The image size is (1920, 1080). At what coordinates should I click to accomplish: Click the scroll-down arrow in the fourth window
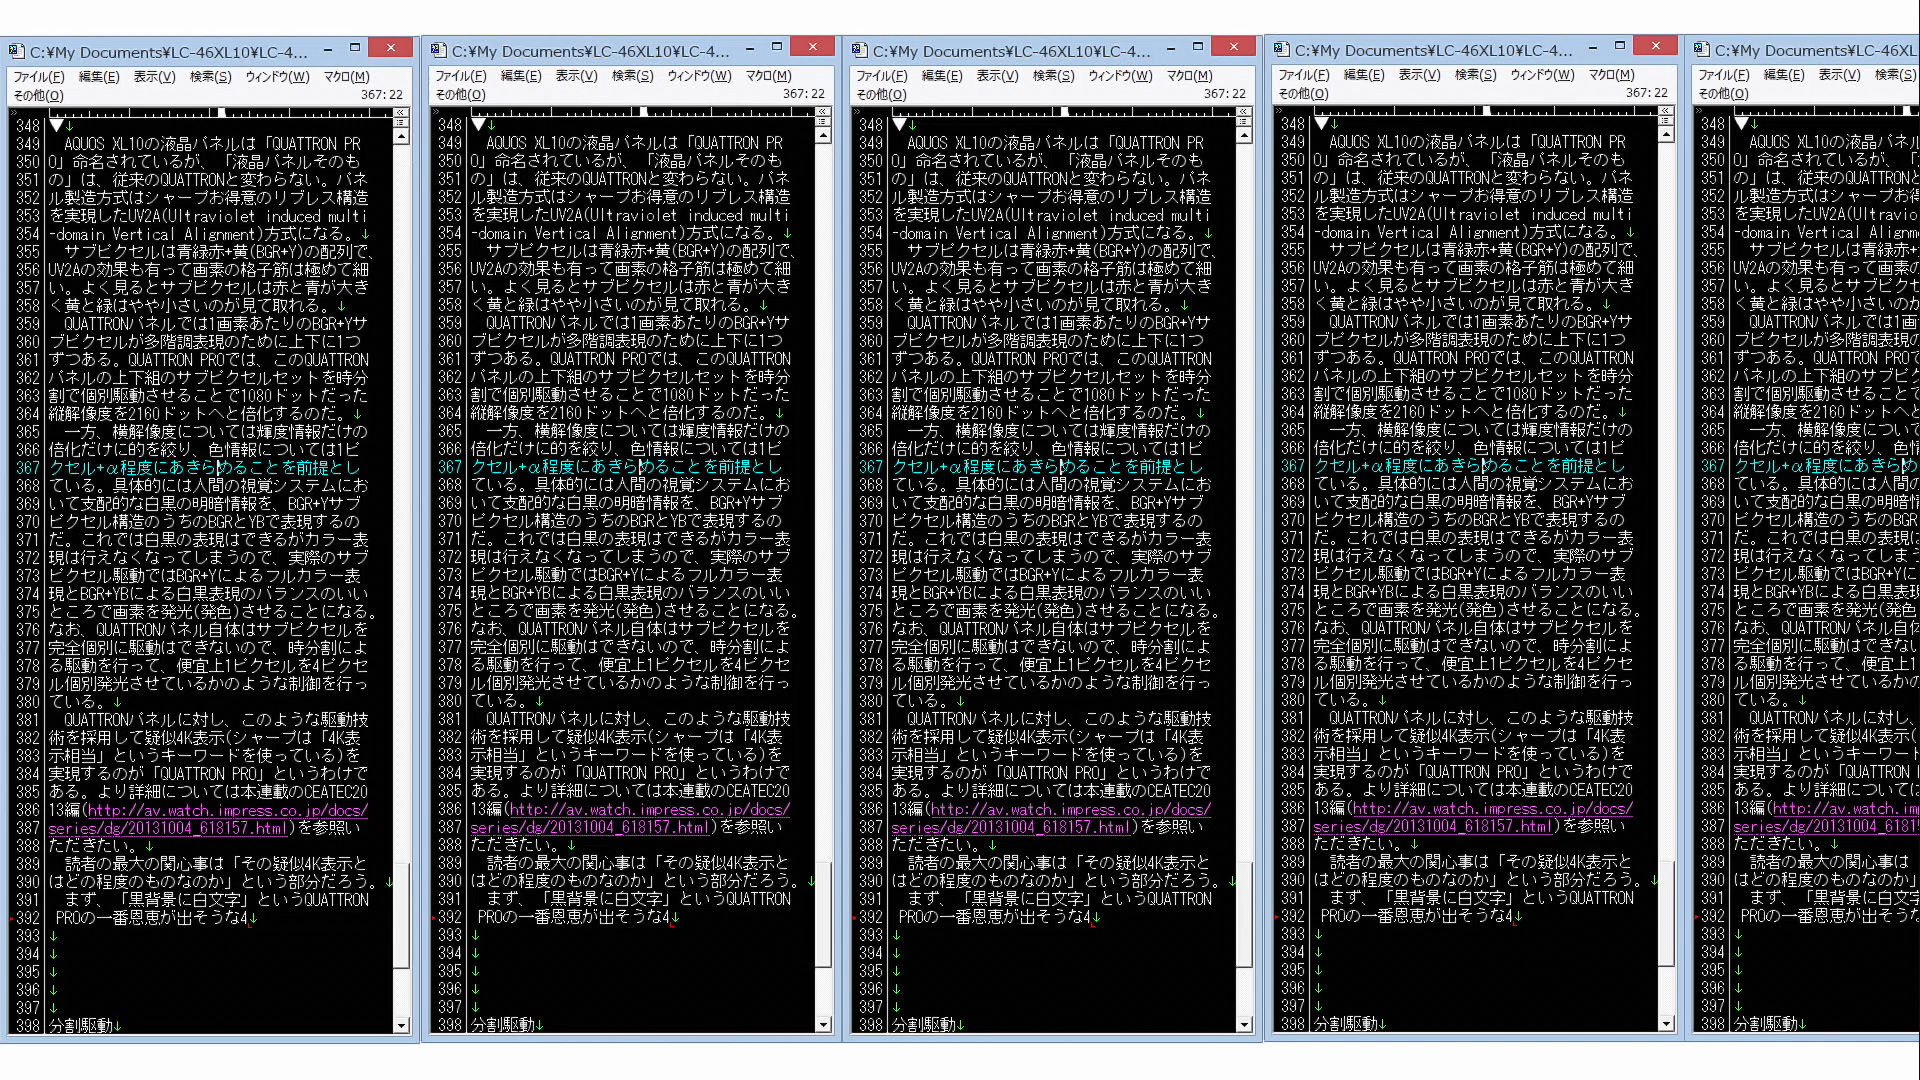tap(1666, 1023)
